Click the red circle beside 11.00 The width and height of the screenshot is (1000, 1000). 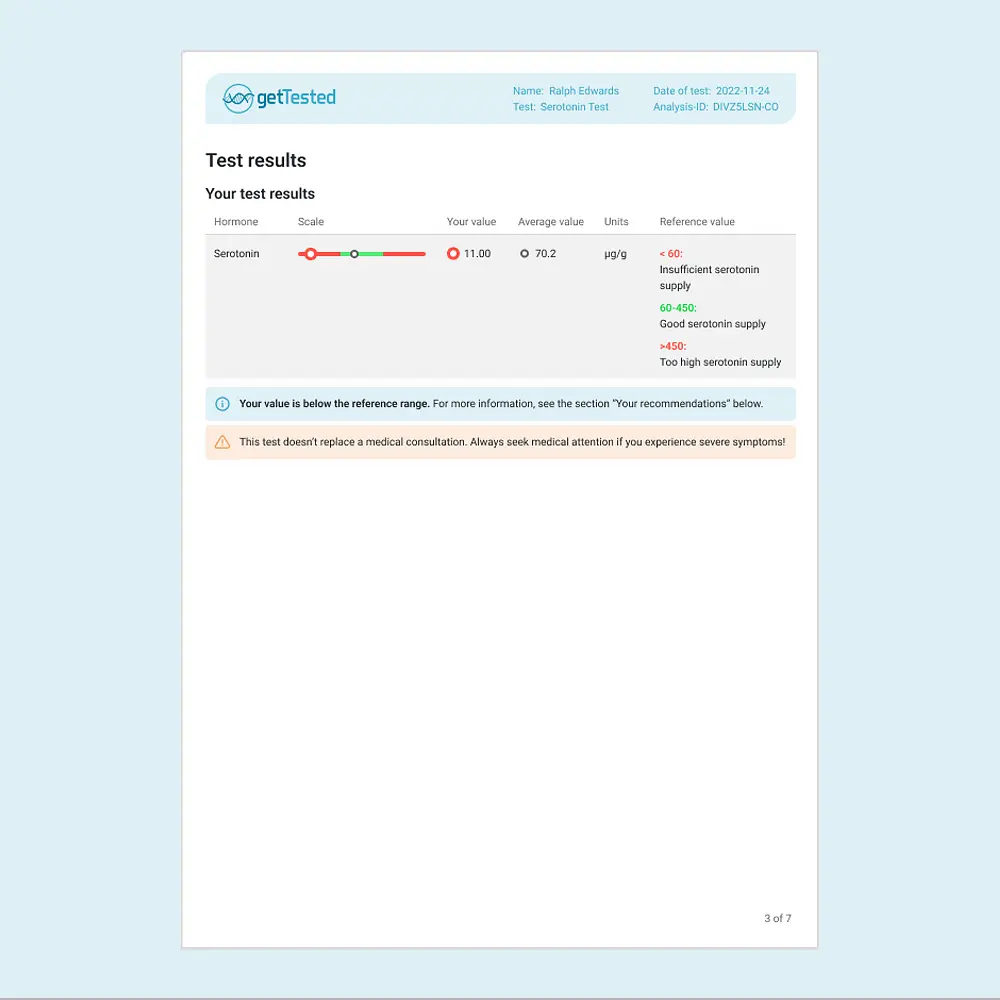click(x=453, y=254)
